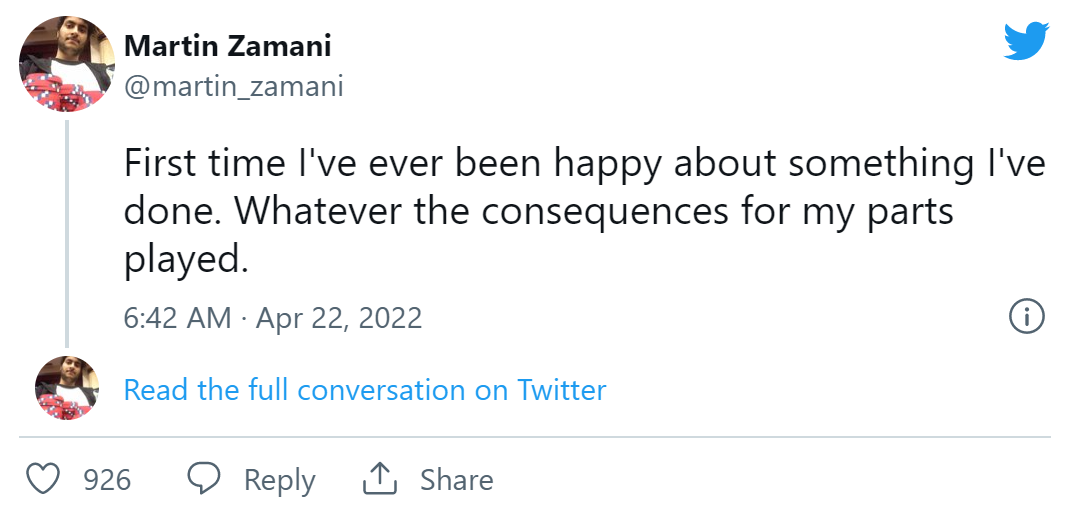Visit the @martin_zamani handle

coord(233,87)
